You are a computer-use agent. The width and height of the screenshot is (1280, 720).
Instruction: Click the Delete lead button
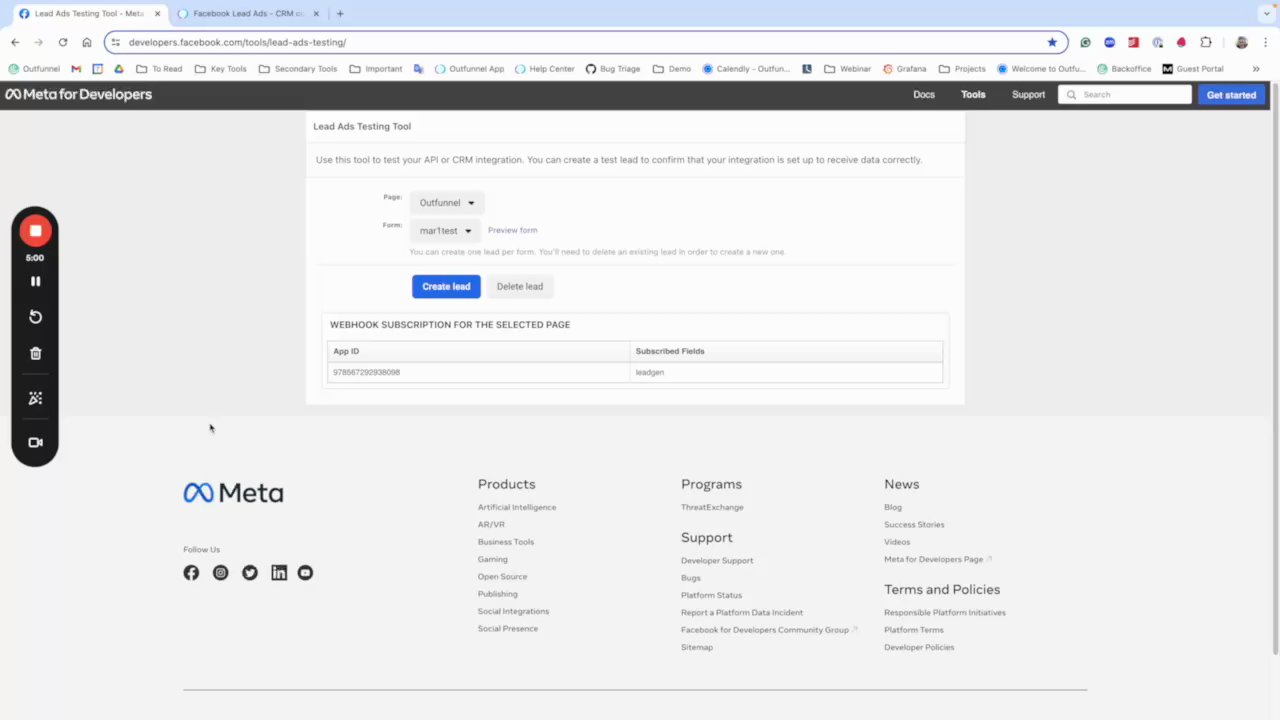(x=520, y=287)
